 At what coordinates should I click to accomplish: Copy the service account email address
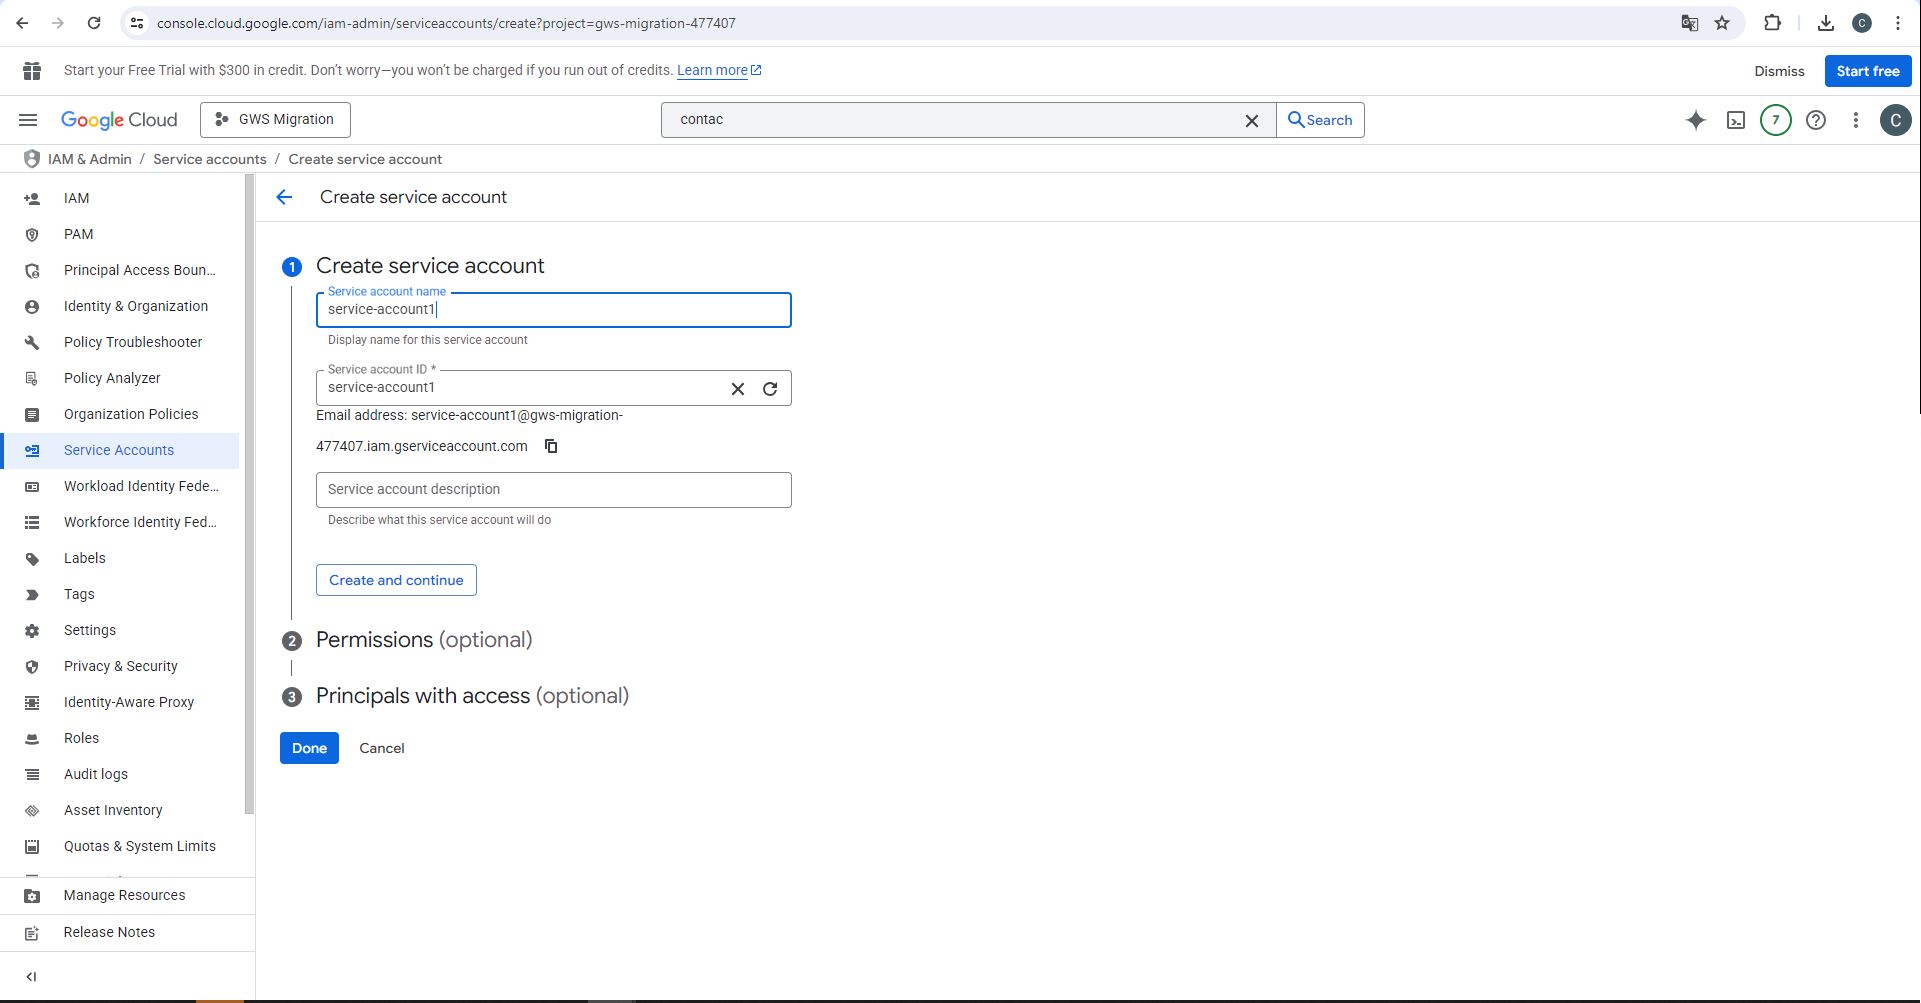551,446
